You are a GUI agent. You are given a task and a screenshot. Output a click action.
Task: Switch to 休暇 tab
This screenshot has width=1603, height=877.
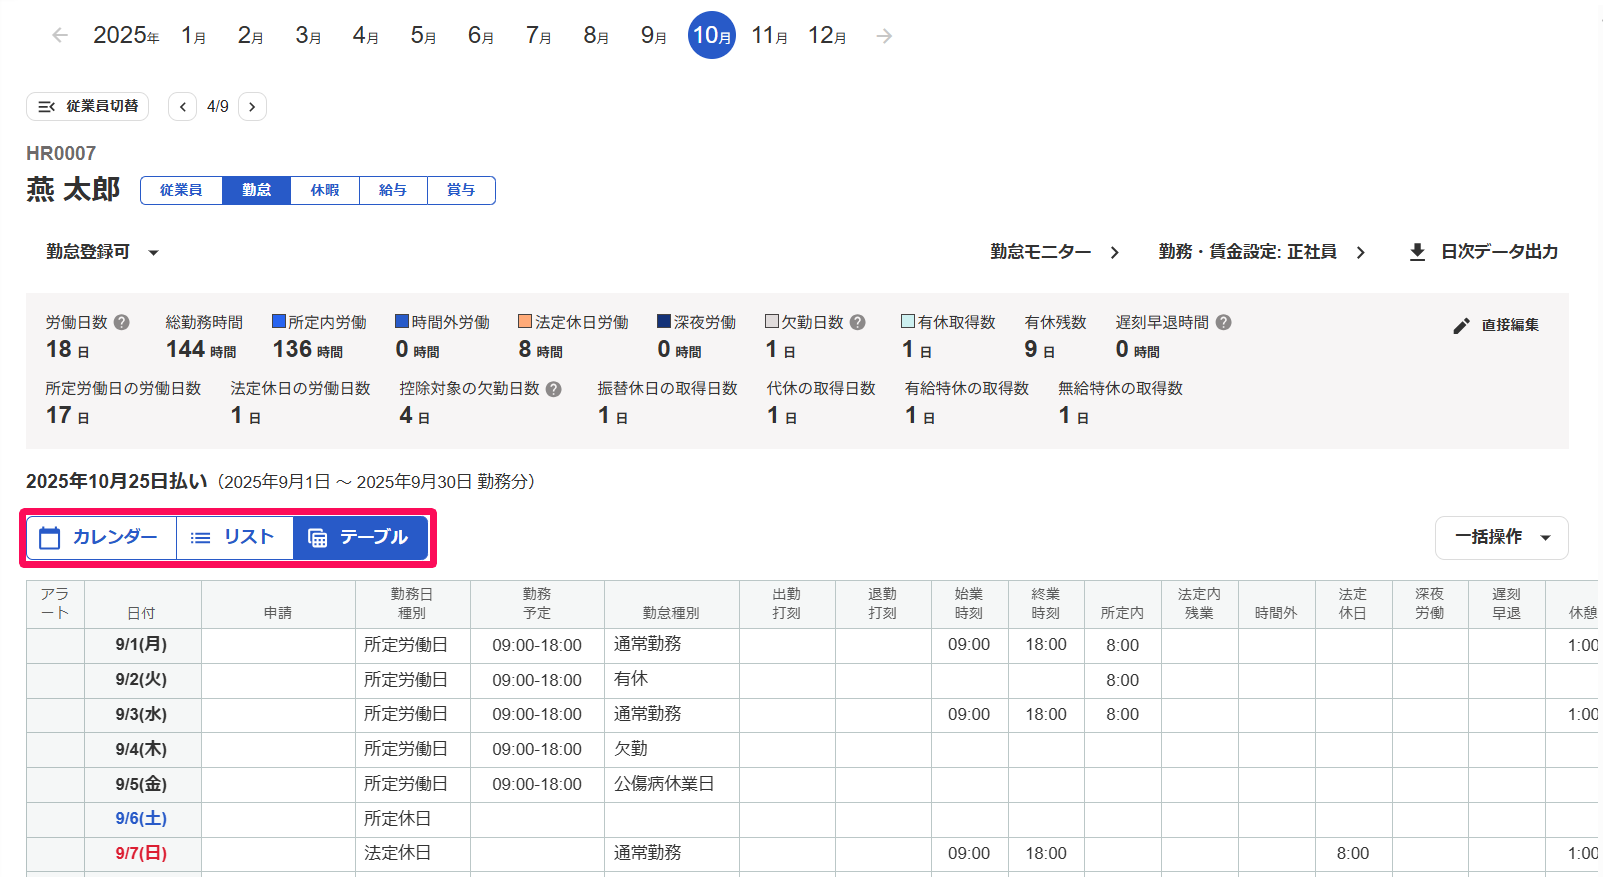325,190
